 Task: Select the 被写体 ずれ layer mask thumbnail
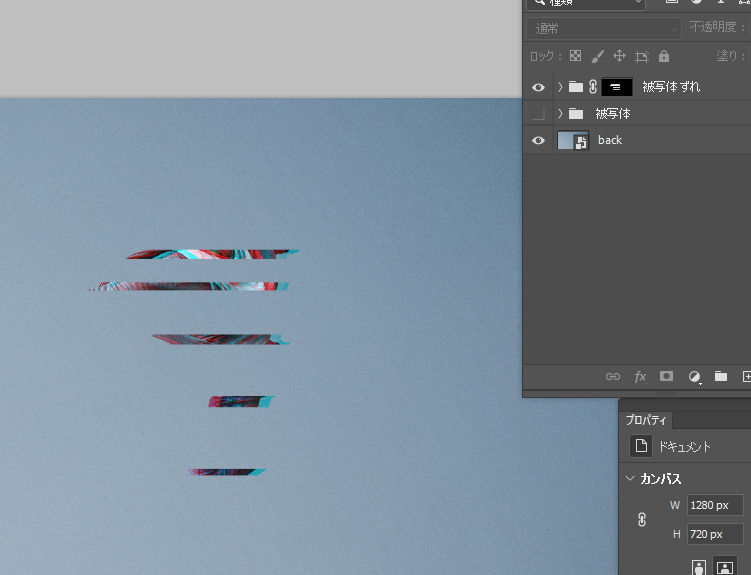[x=617, y=87]
